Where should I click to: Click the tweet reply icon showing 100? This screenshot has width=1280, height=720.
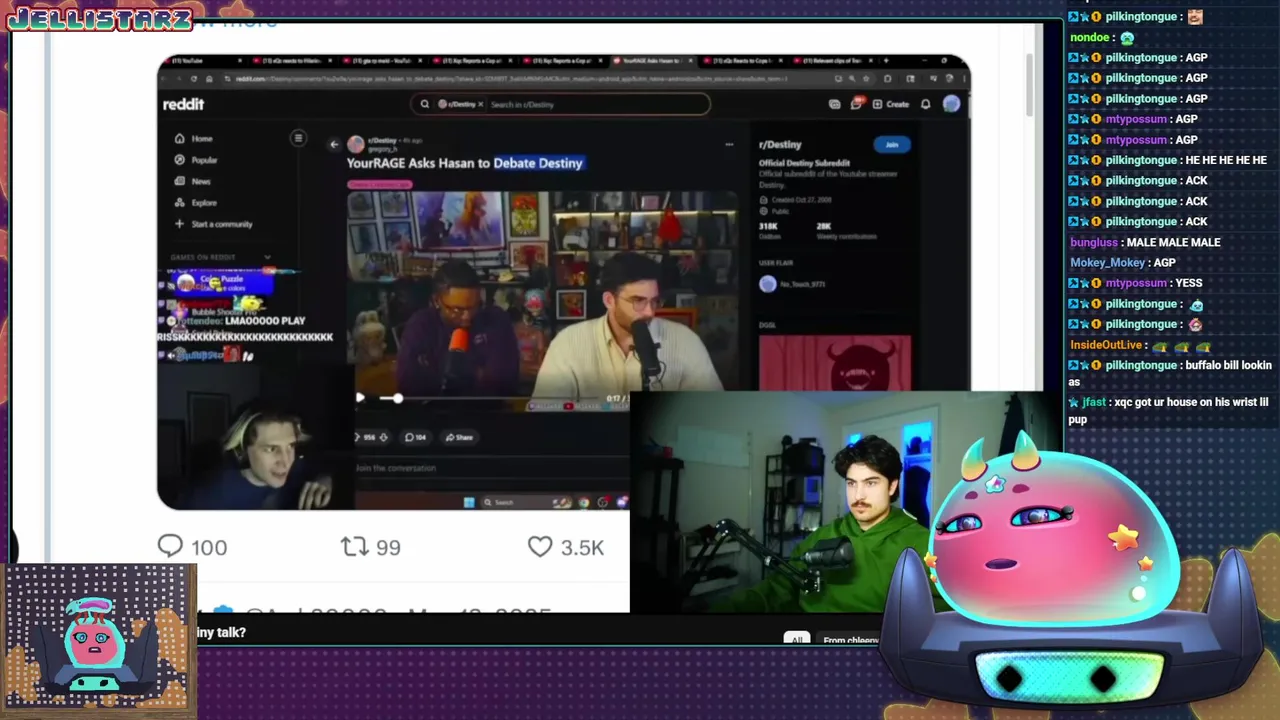tap(171, 546)
